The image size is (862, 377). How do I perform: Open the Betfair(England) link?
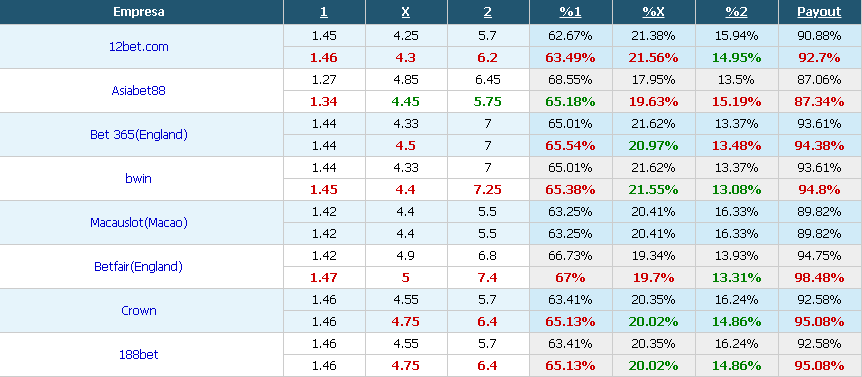click(139, 267)
